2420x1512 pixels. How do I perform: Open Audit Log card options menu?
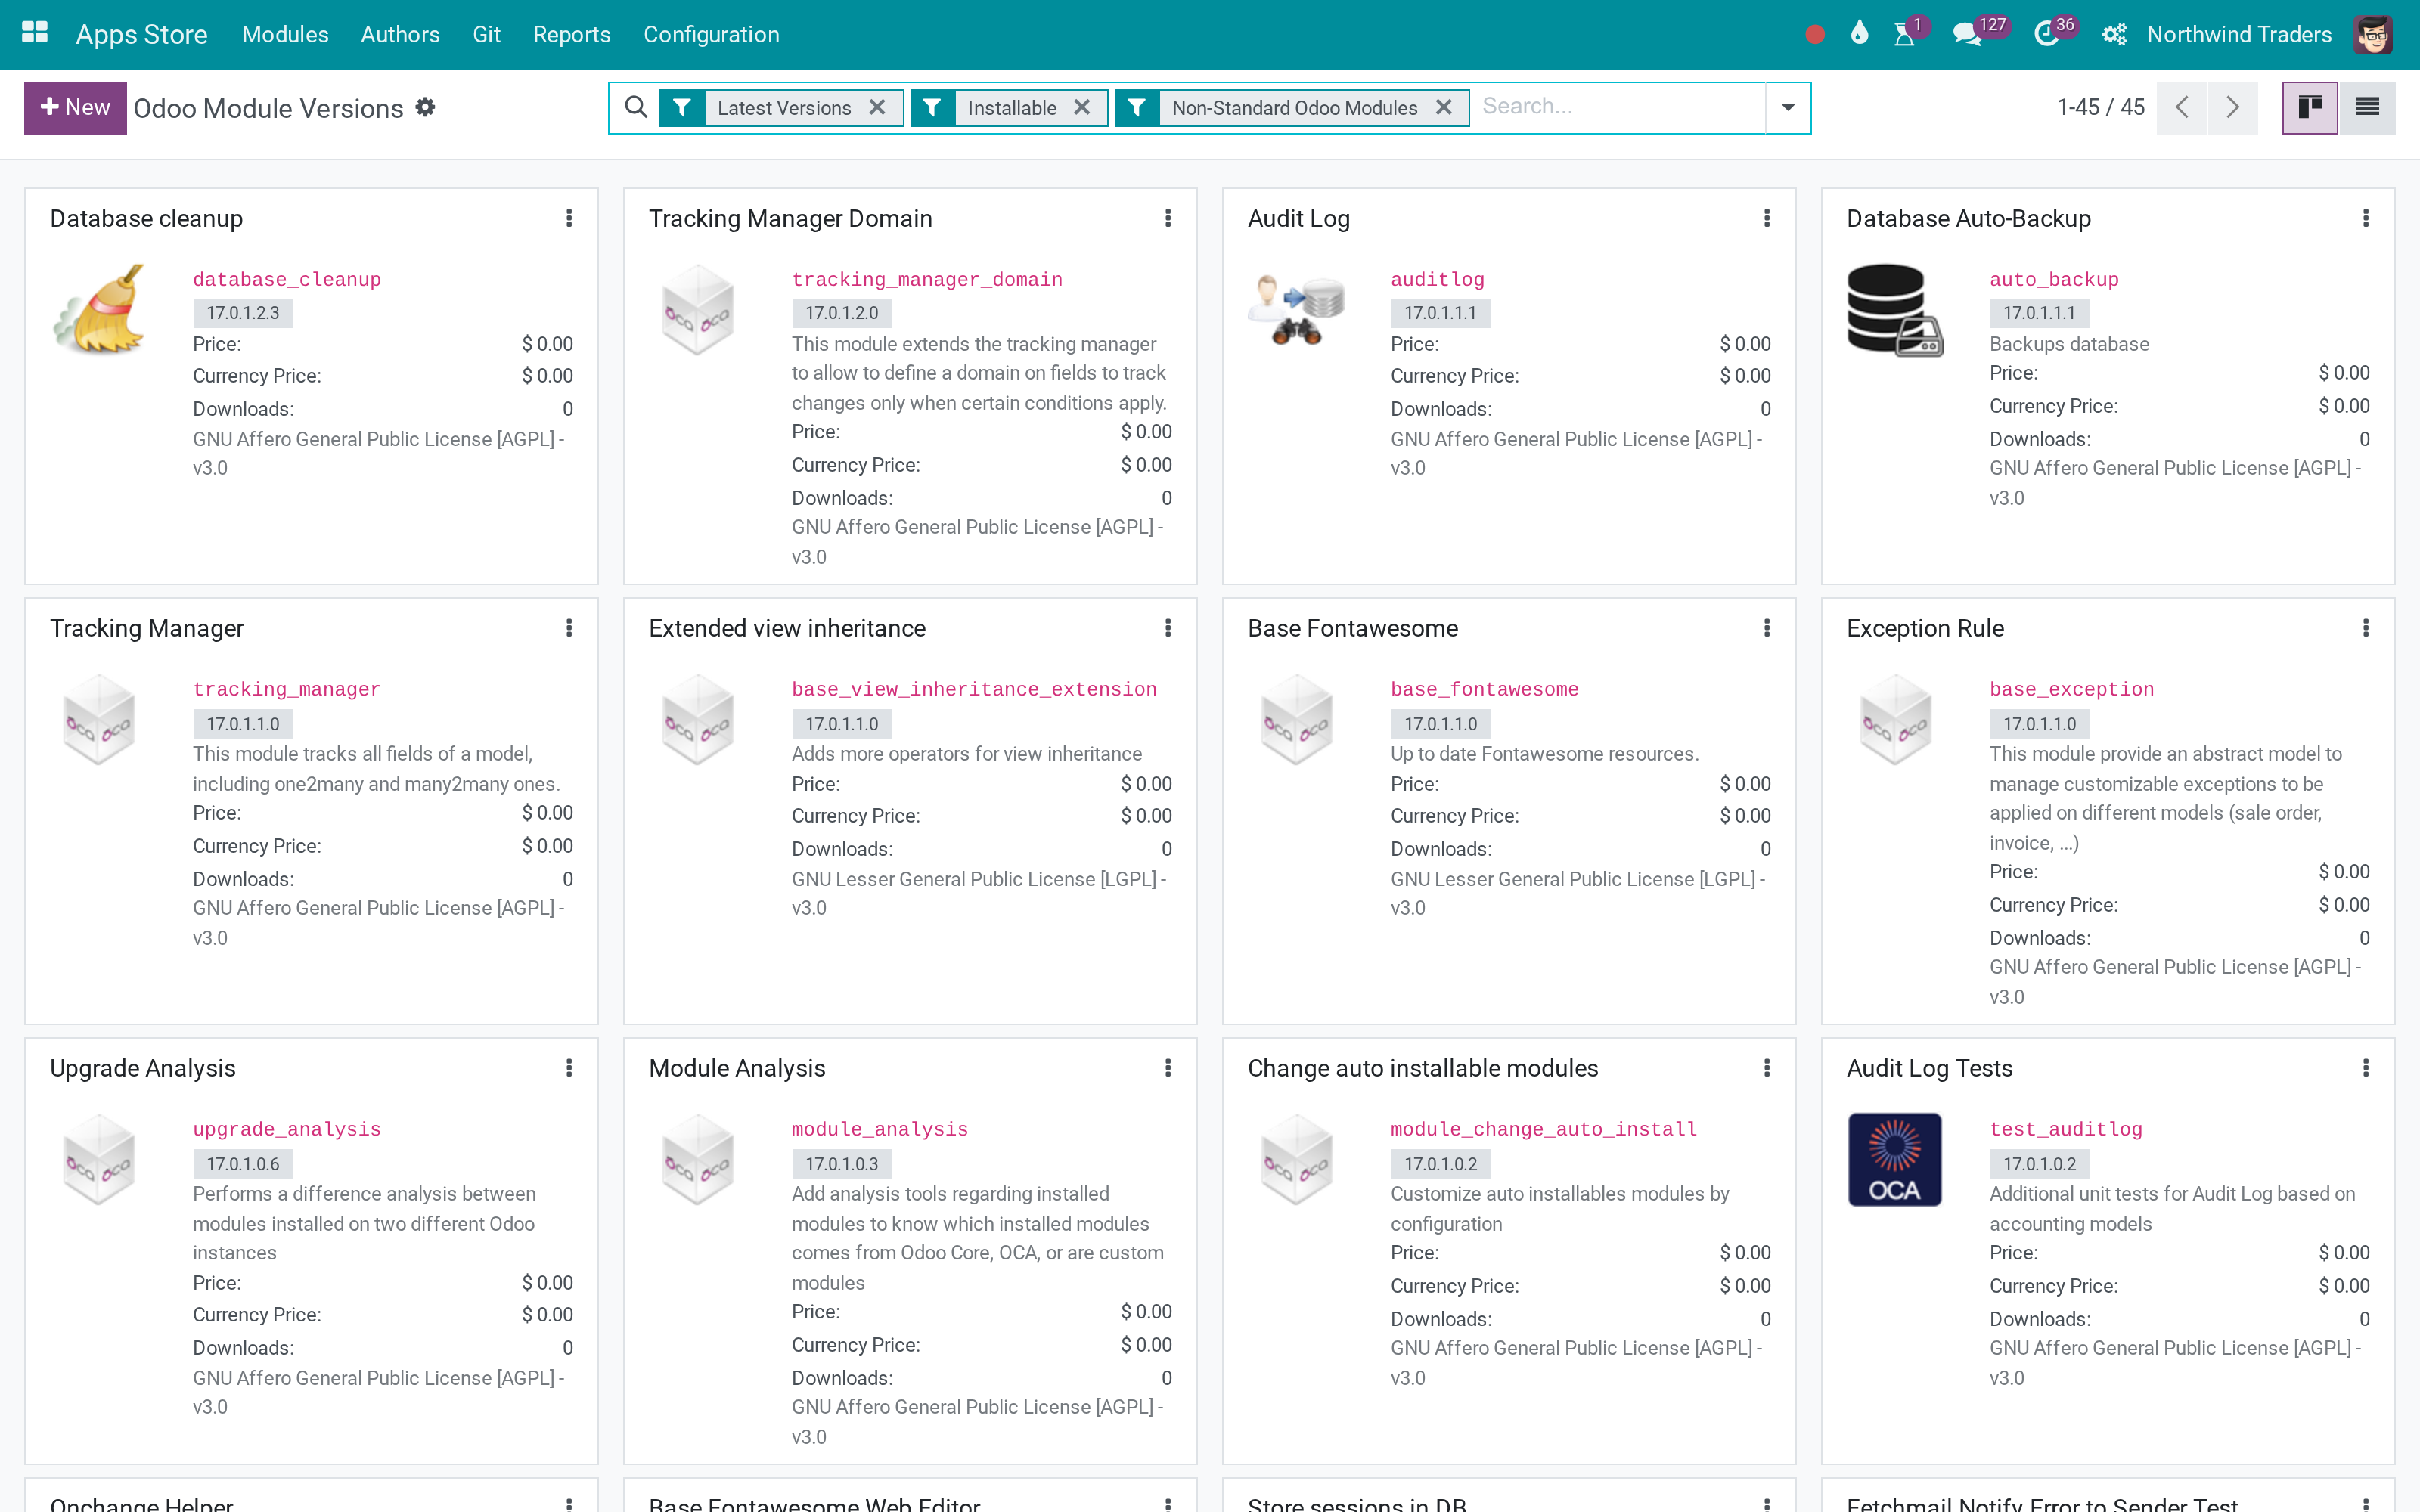pyautogui.click(x=1767, y=218)
